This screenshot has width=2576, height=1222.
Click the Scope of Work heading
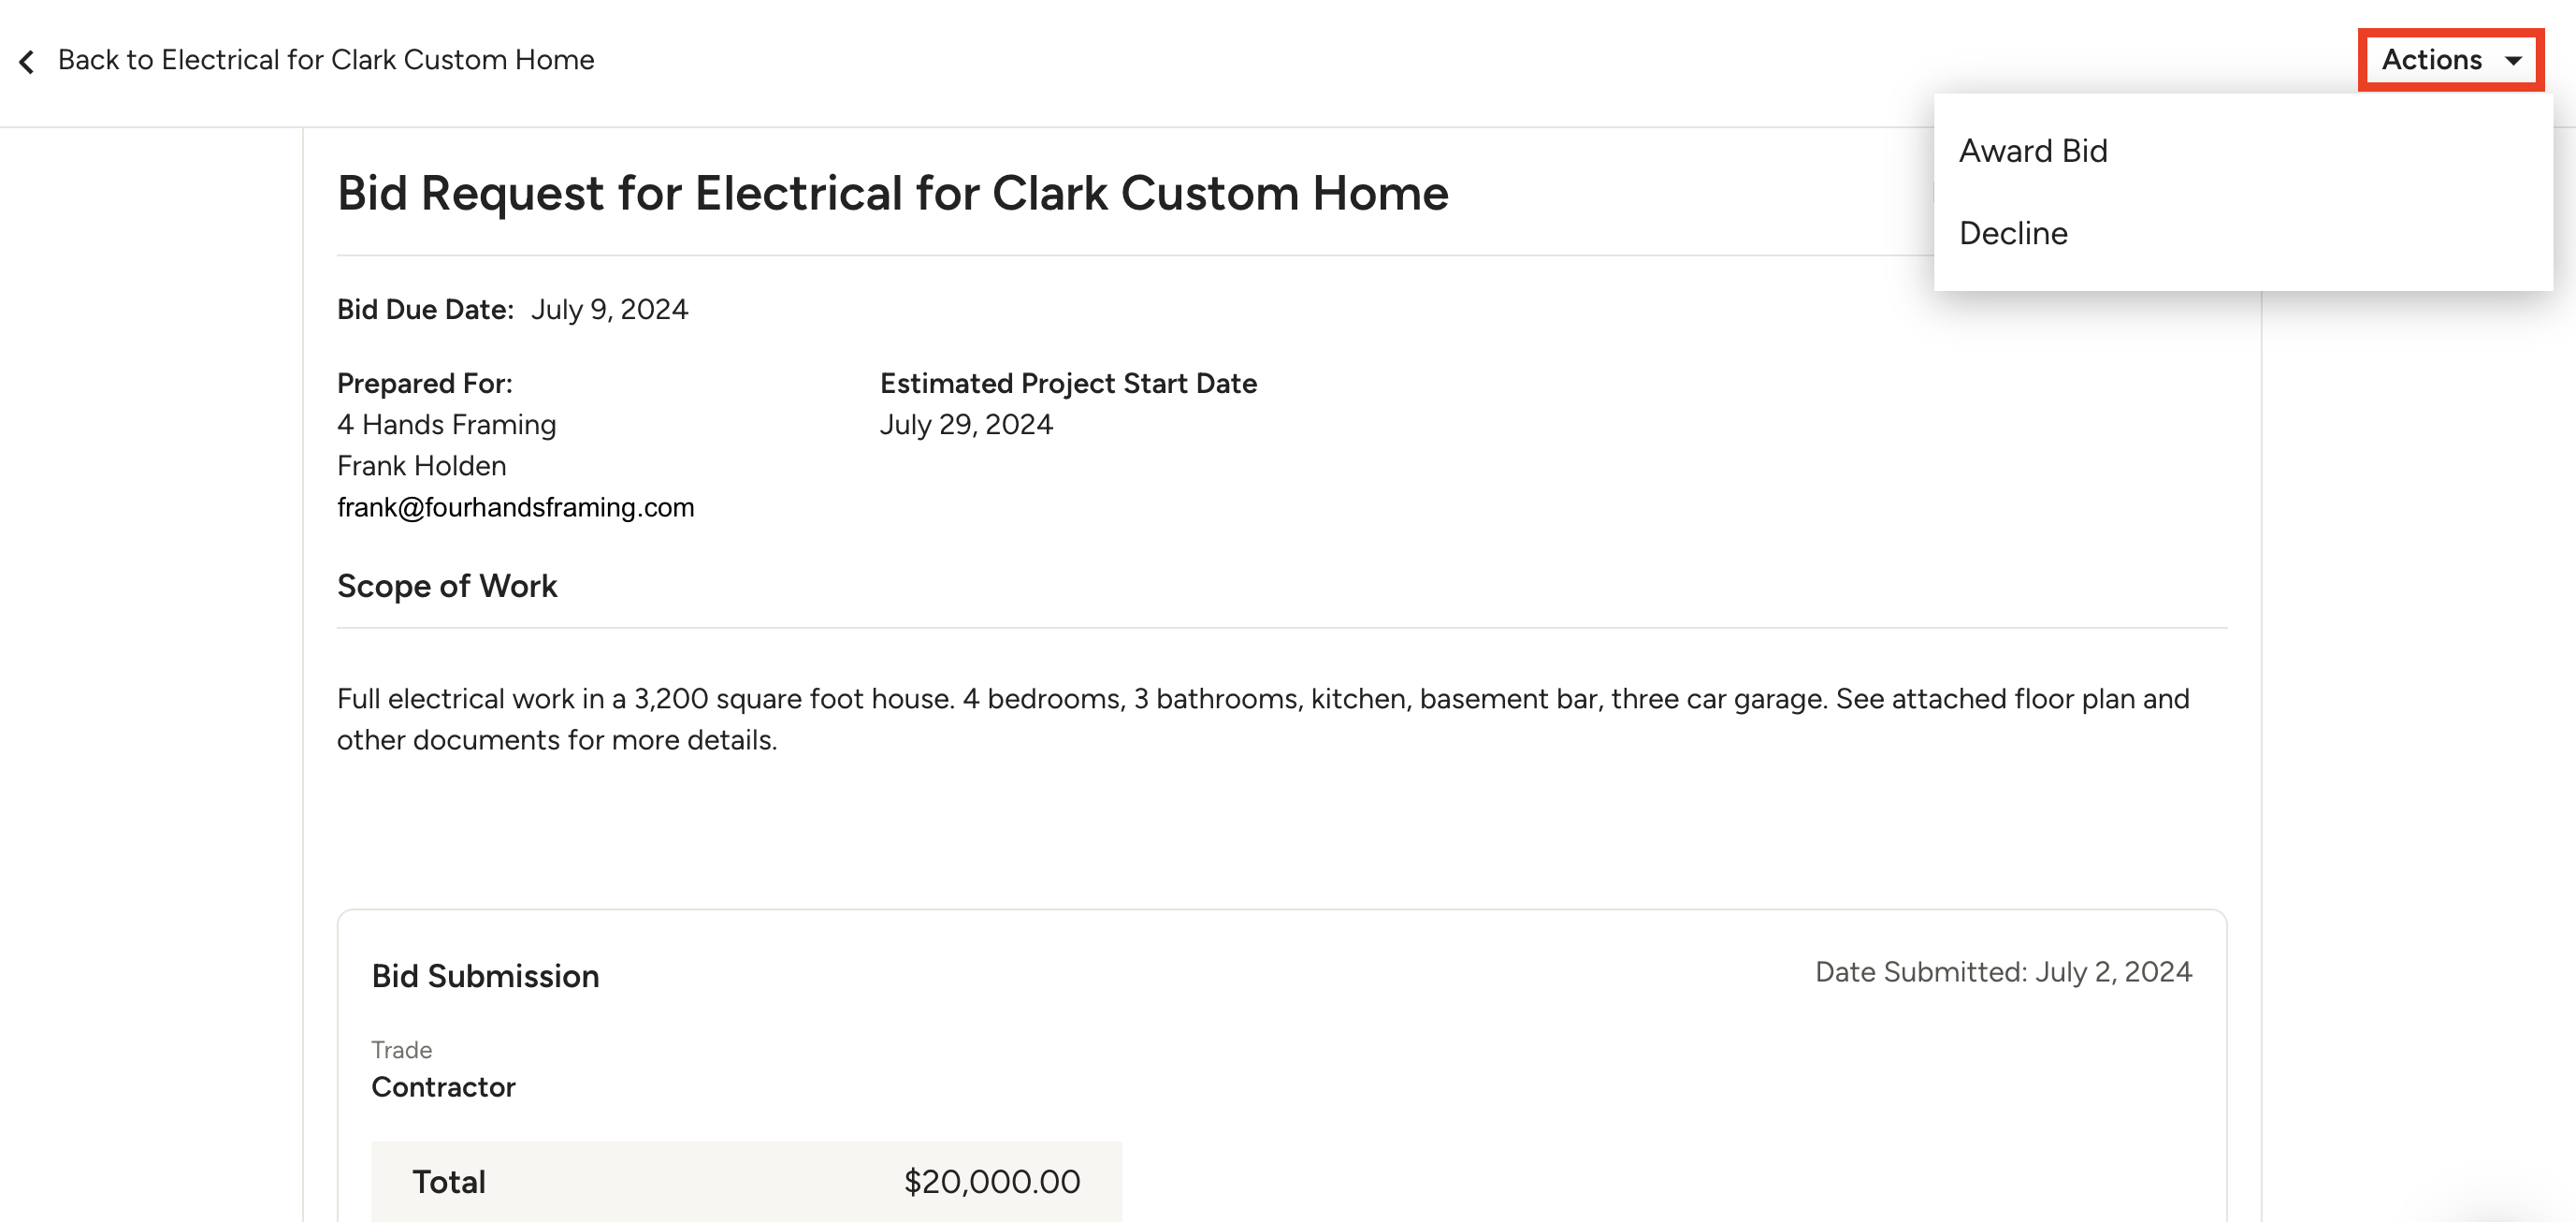pos(447,586)
